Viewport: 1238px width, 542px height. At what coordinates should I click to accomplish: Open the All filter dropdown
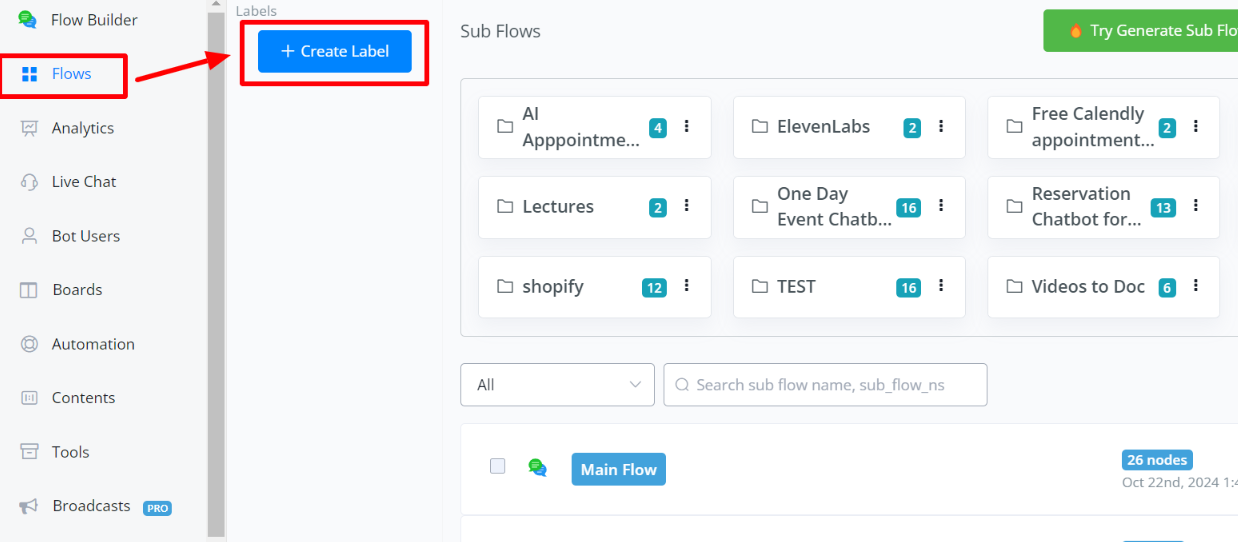[557, 385]
